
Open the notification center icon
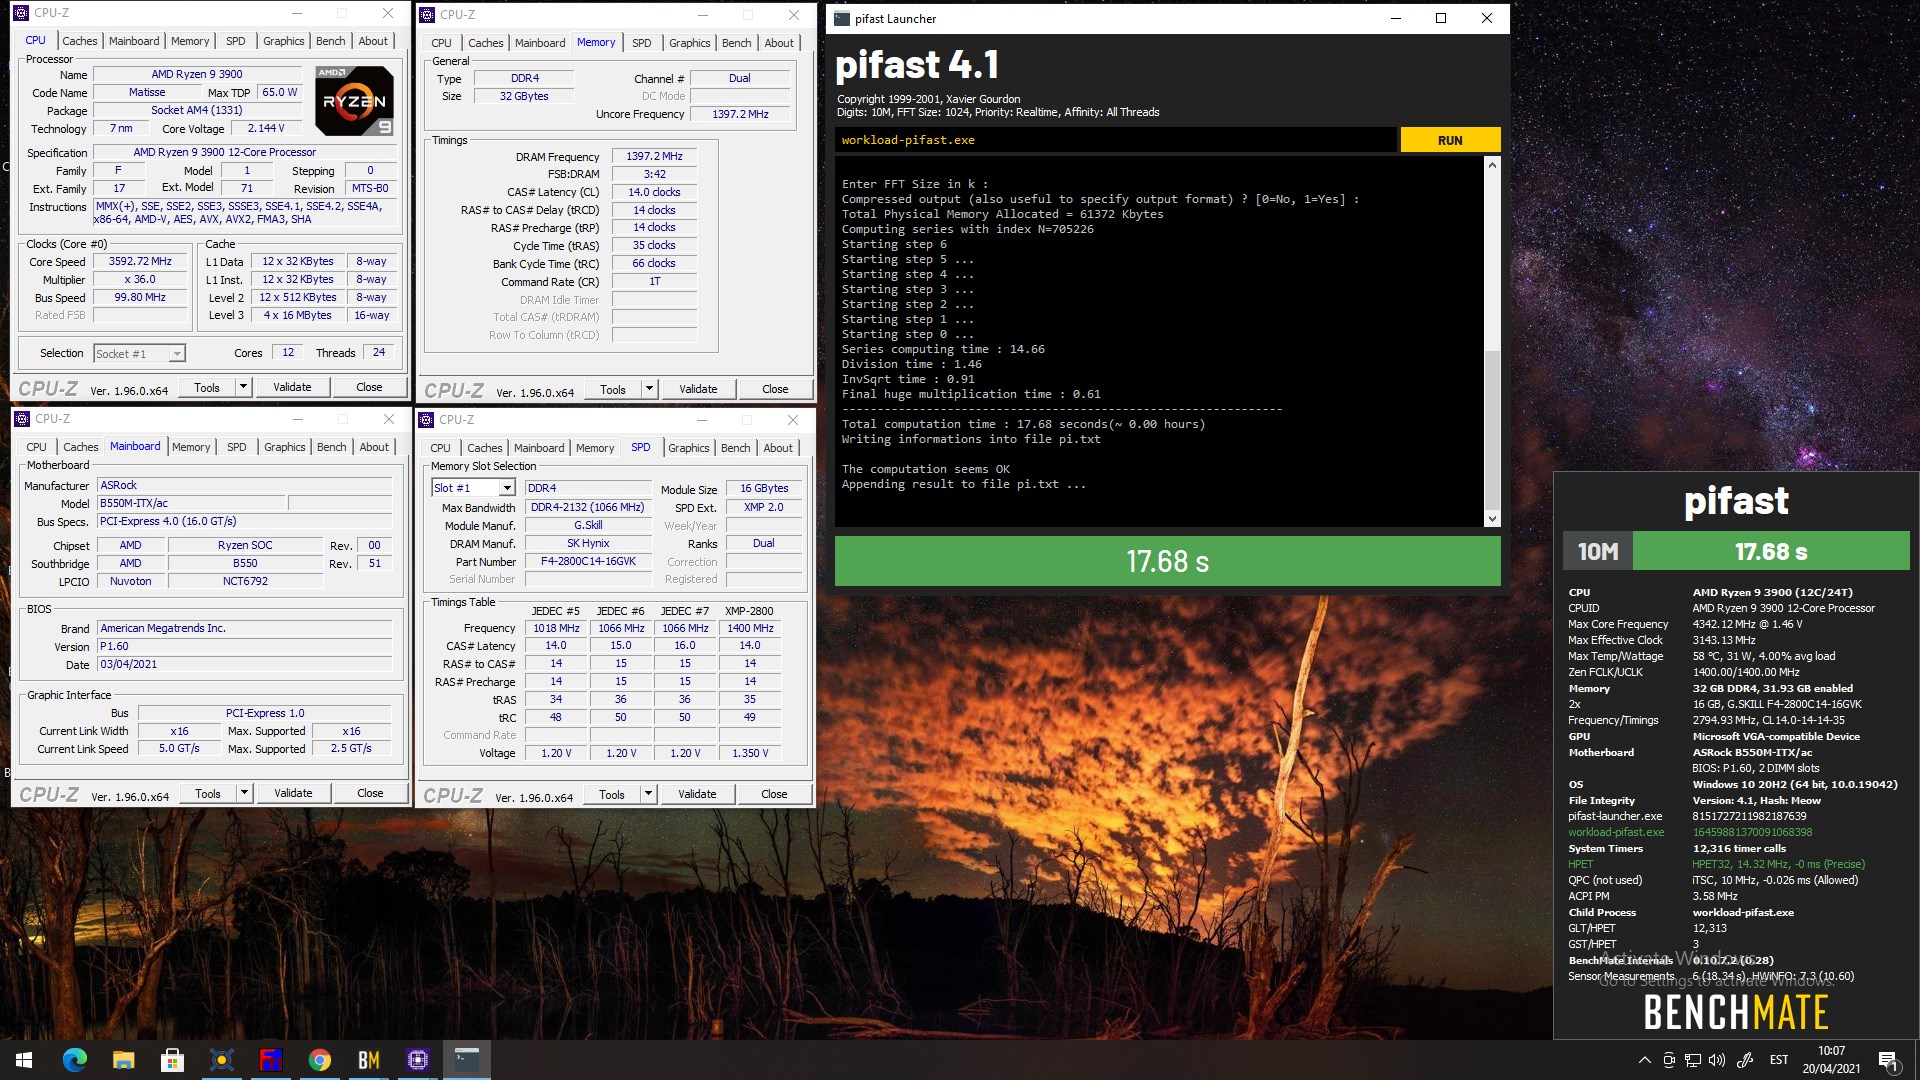pyautogui.click(x=1888, y=1060)
